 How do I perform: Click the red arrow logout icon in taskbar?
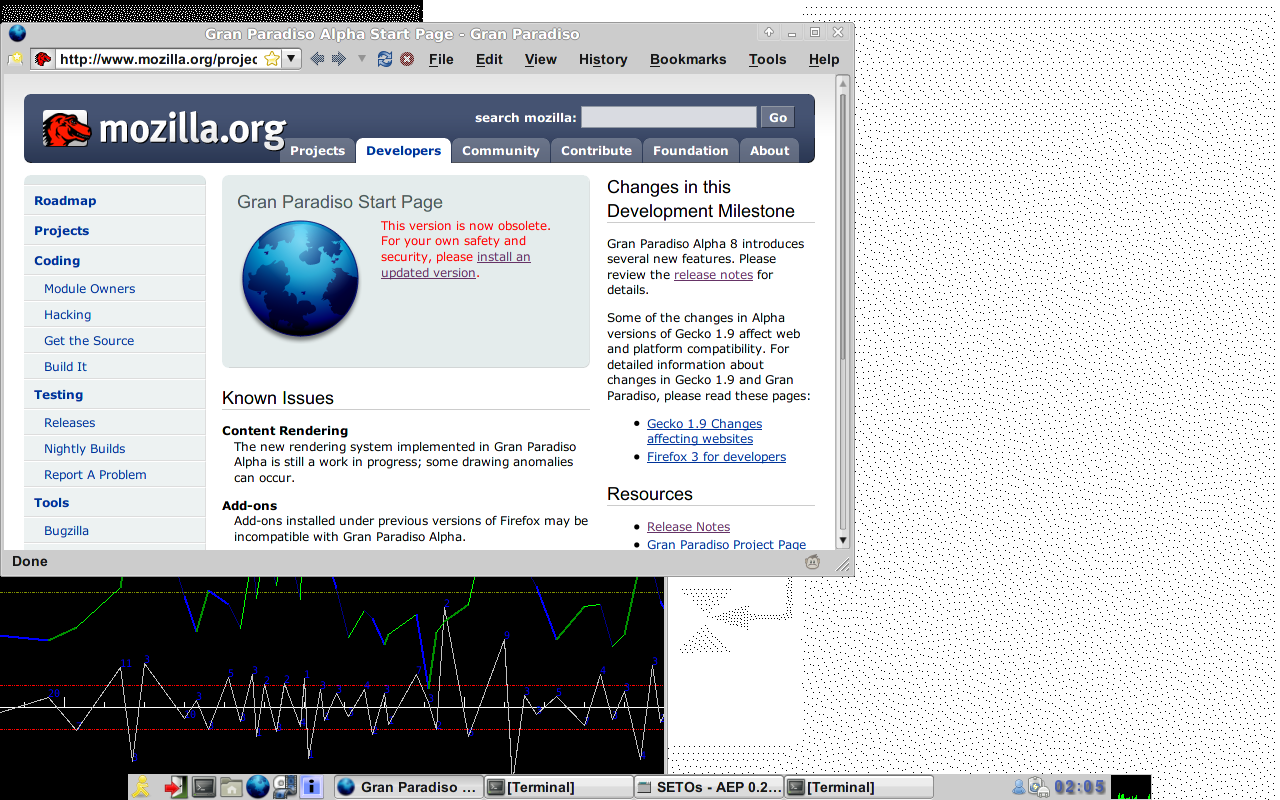click(x=175, y=787)
